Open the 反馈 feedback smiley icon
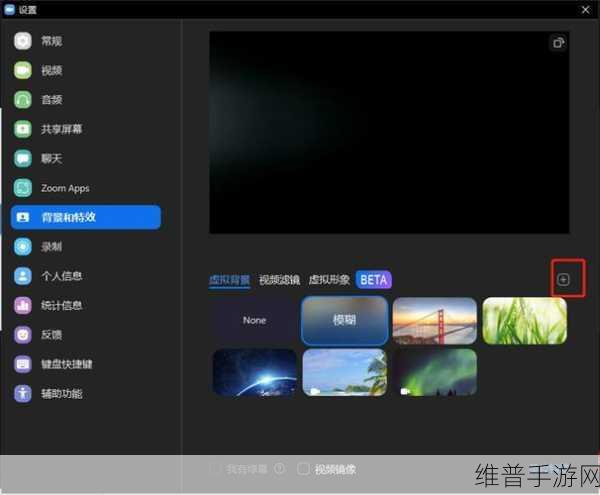 (23, 335)
